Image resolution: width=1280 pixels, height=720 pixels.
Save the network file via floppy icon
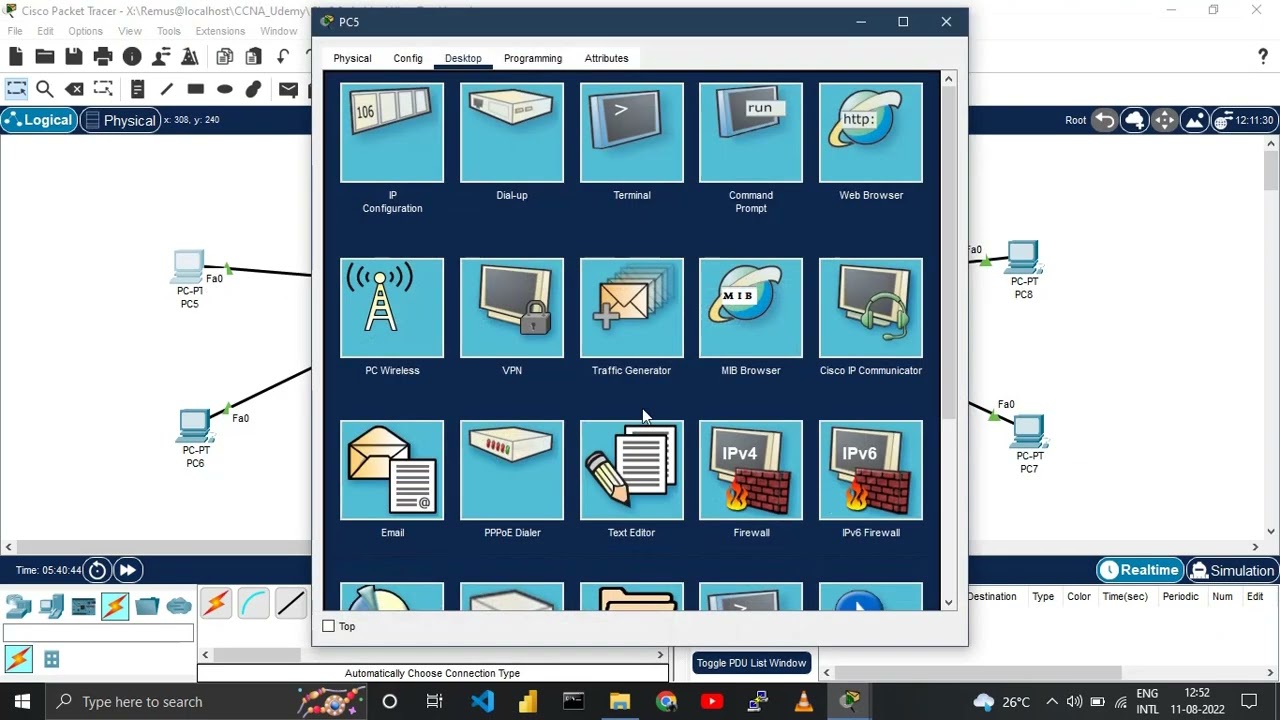coord(74,57)
